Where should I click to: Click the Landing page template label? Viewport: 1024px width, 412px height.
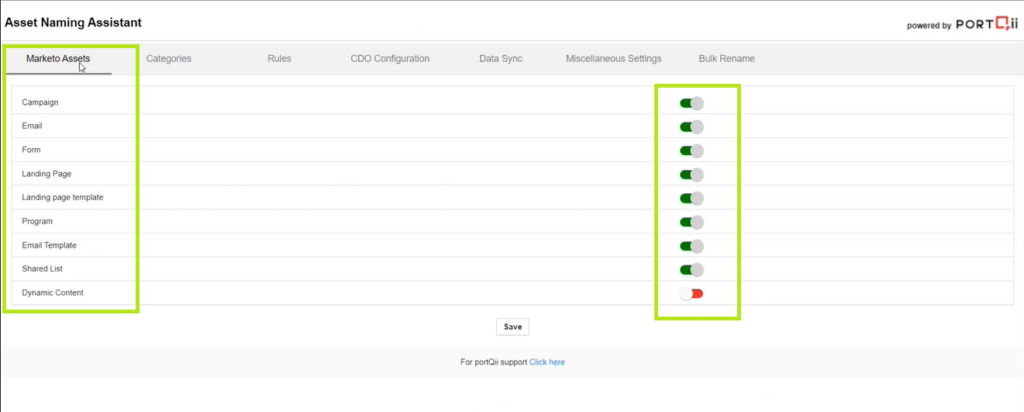(63, 197)
